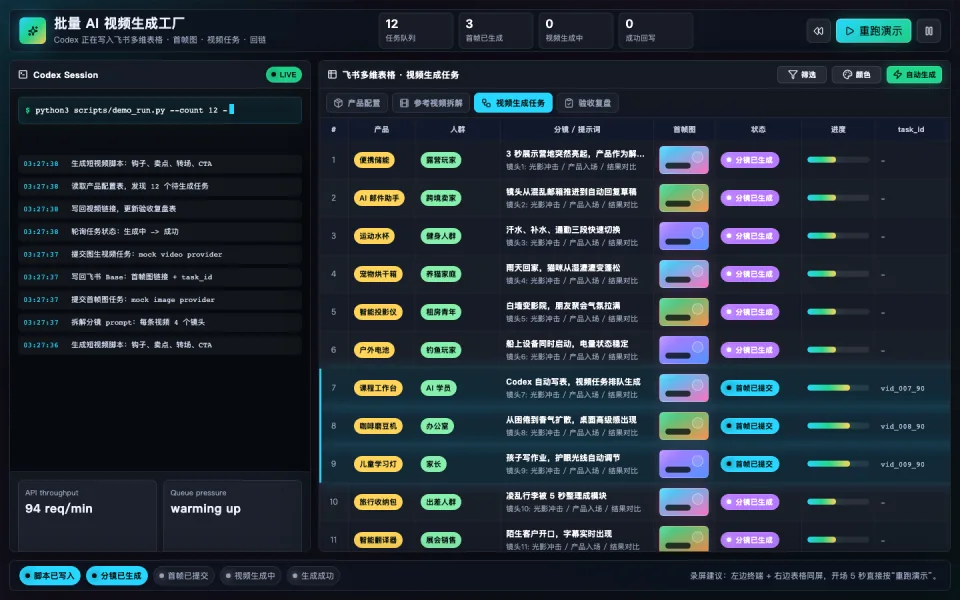
Task: Open the first-frame thumbnail for 宠物烘干箱
Action: tap(684, 274)
